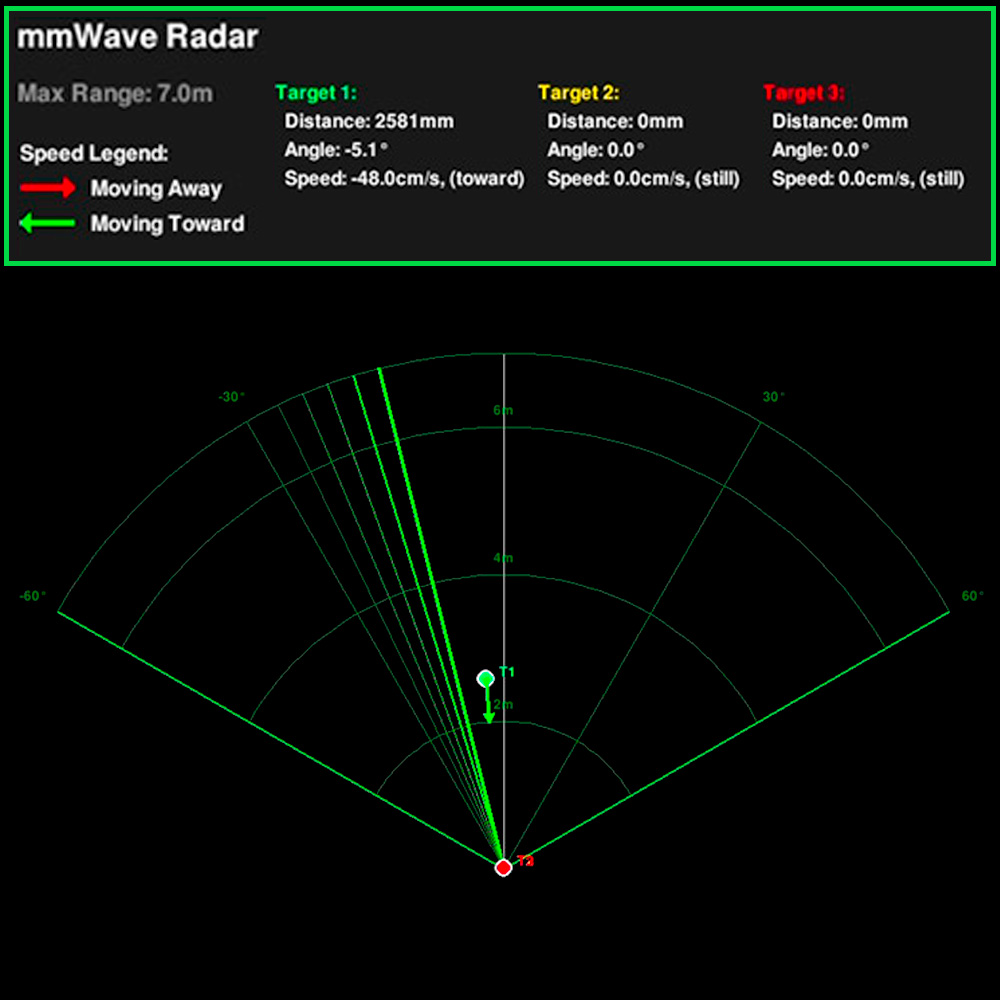Viewport: 1000px width, 1000px height.
Task: Click the yellow Target 2: heading
Action: coord(578,93)
